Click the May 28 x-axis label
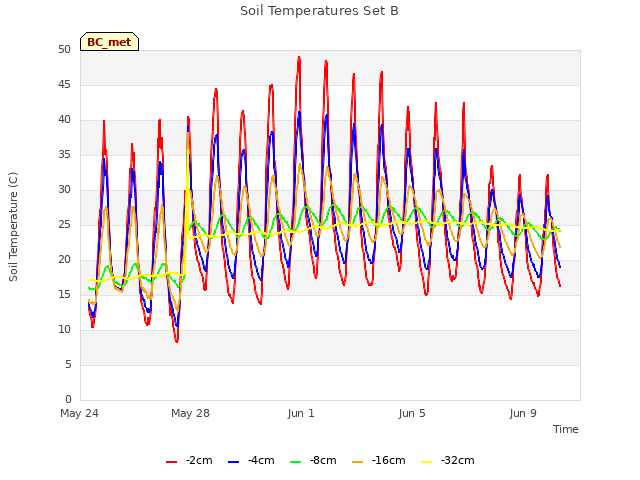Viewport: 640px width, 480px height. (x=190, y=413)
